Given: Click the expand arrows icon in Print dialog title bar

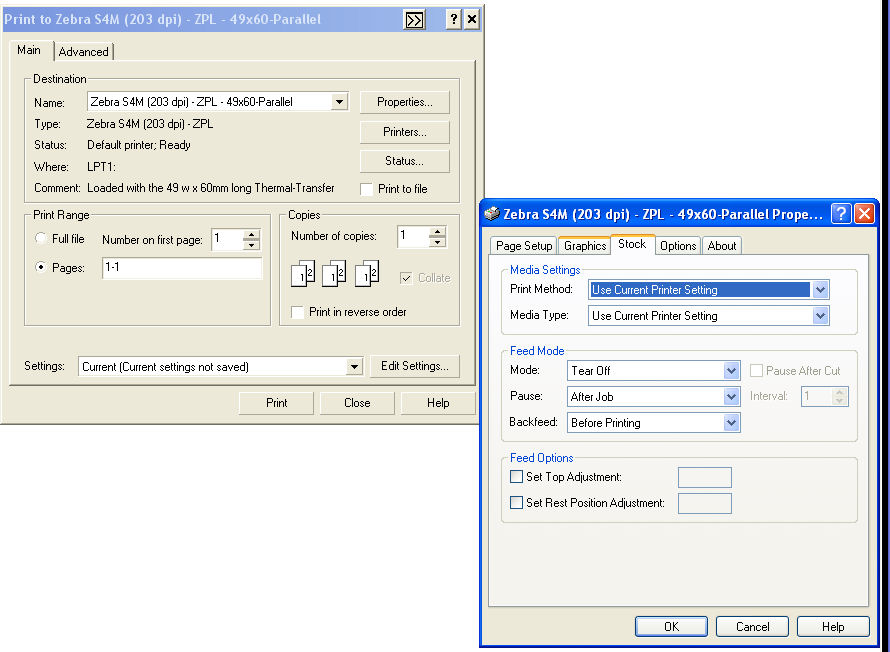Looking at the screenshot, I should point(414,20).
